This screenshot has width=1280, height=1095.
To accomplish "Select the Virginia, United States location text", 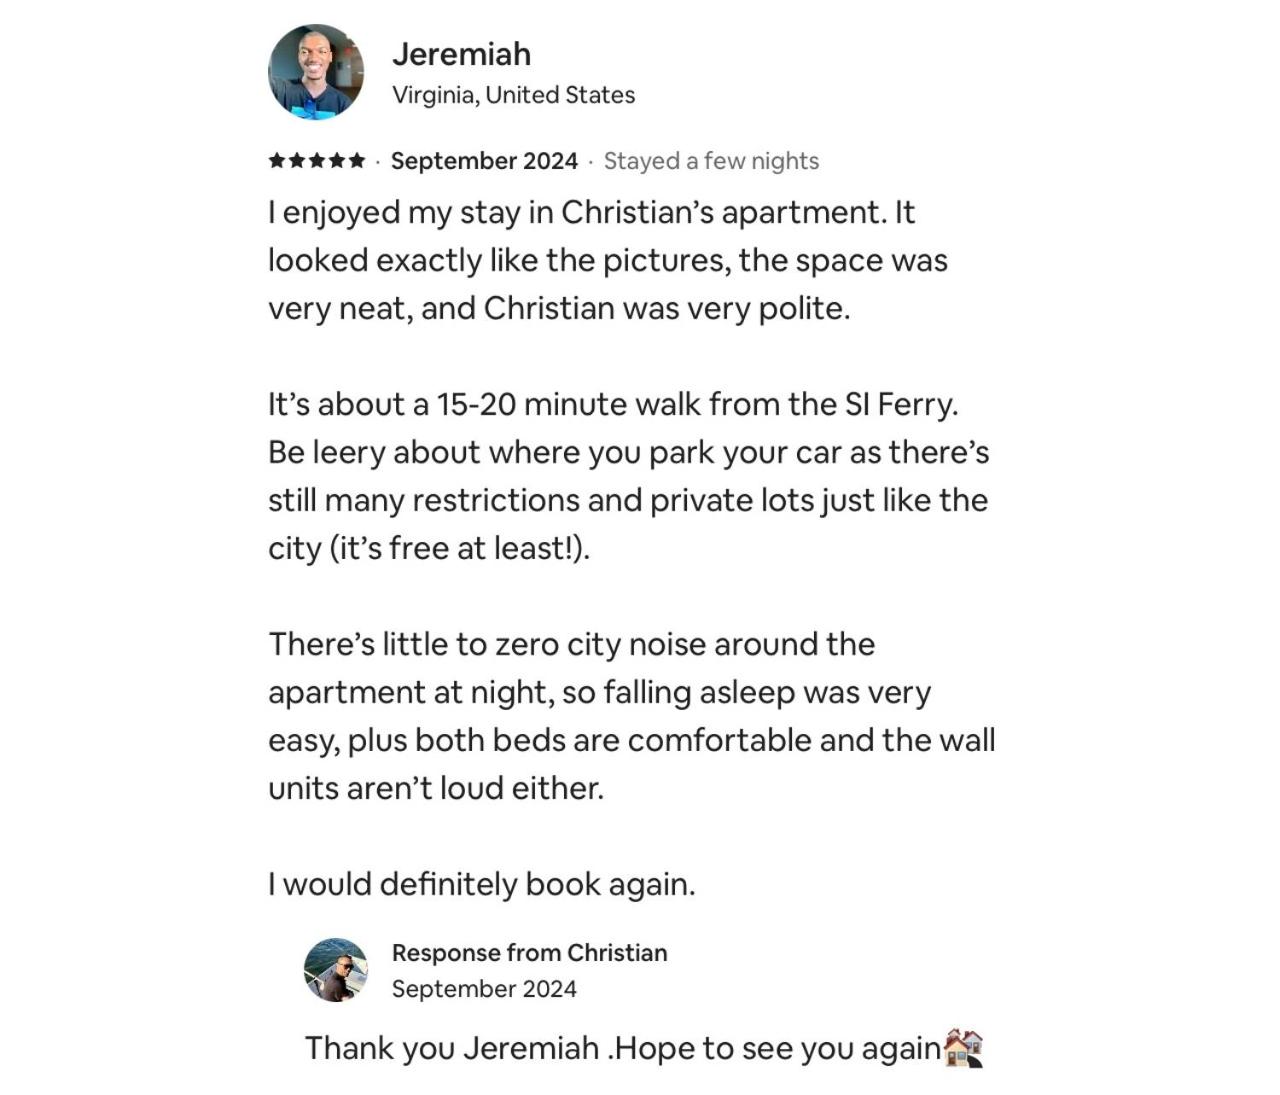I will coord(513,95).
